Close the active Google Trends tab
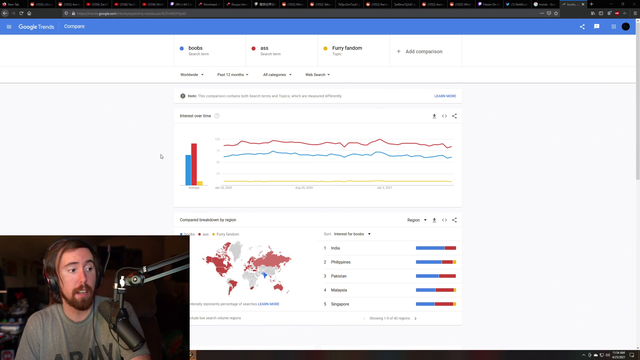The height and width of the screenshot is (360, 640). pyautogui.click(x=583, y=4)
